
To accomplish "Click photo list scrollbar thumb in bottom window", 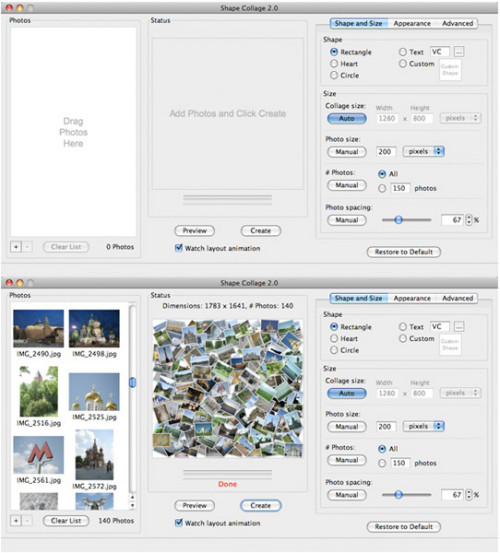I will [x=133, y=382].
